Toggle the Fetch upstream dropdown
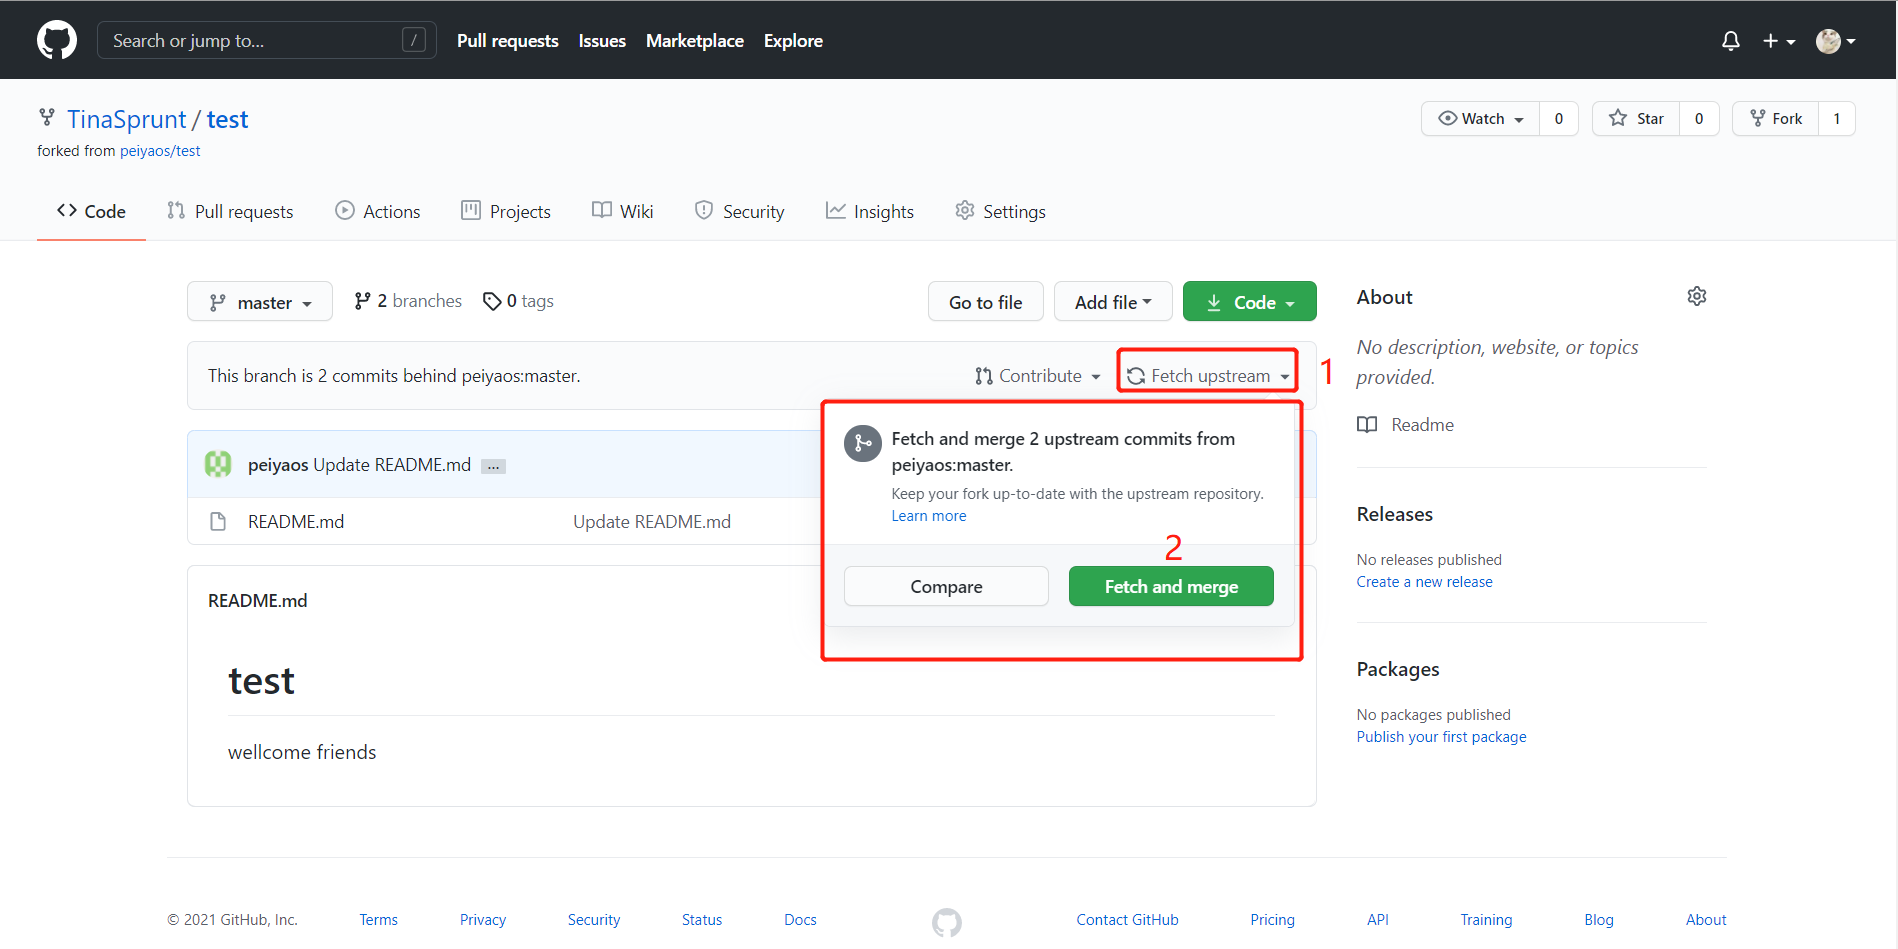 (x=1207, y=376)
